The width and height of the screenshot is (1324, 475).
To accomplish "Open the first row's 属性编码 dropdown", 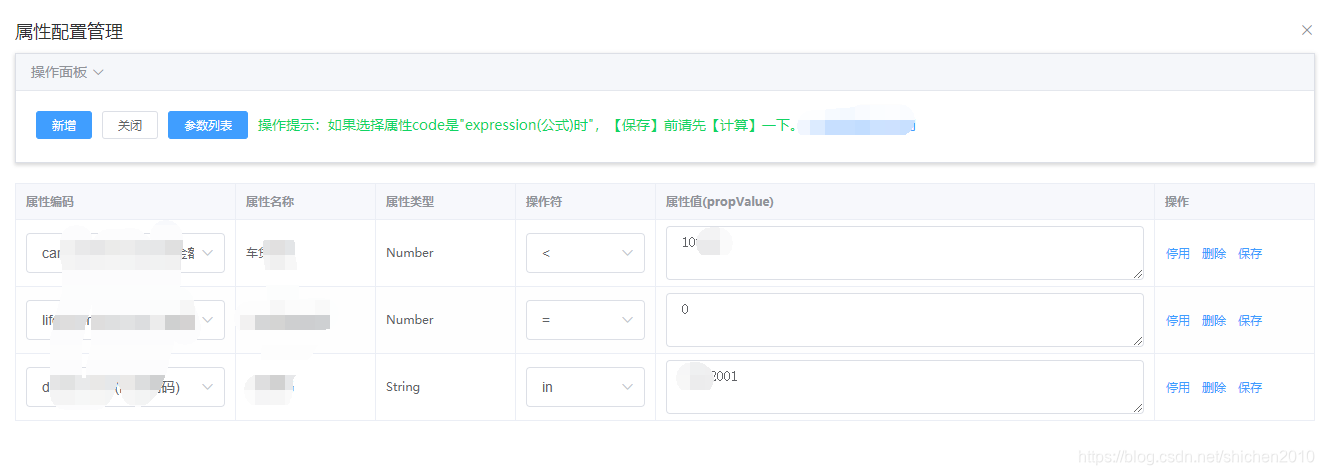I will coord(125,253).
